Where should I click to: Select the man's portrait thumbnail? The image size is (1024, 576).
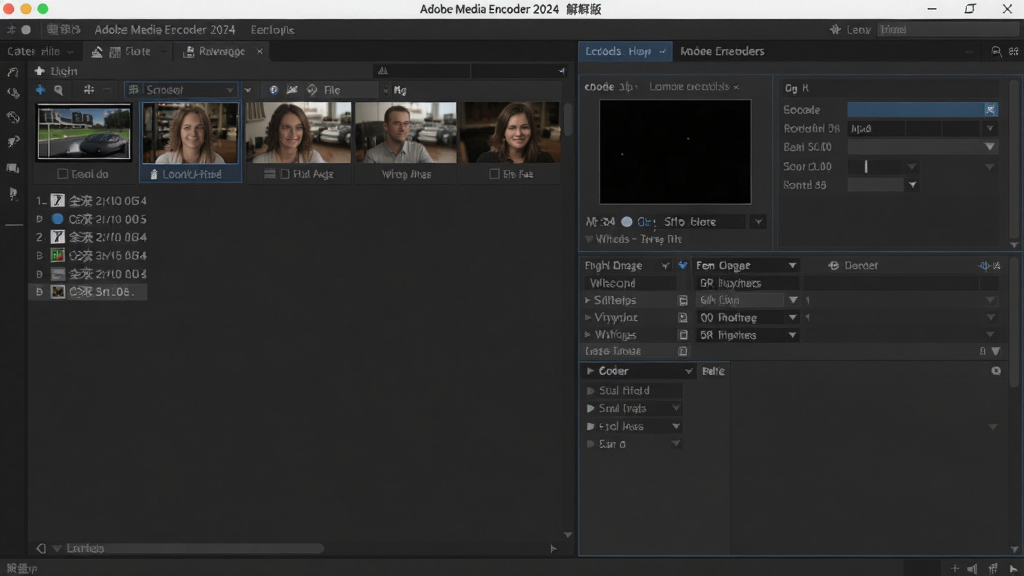point(406,133)
